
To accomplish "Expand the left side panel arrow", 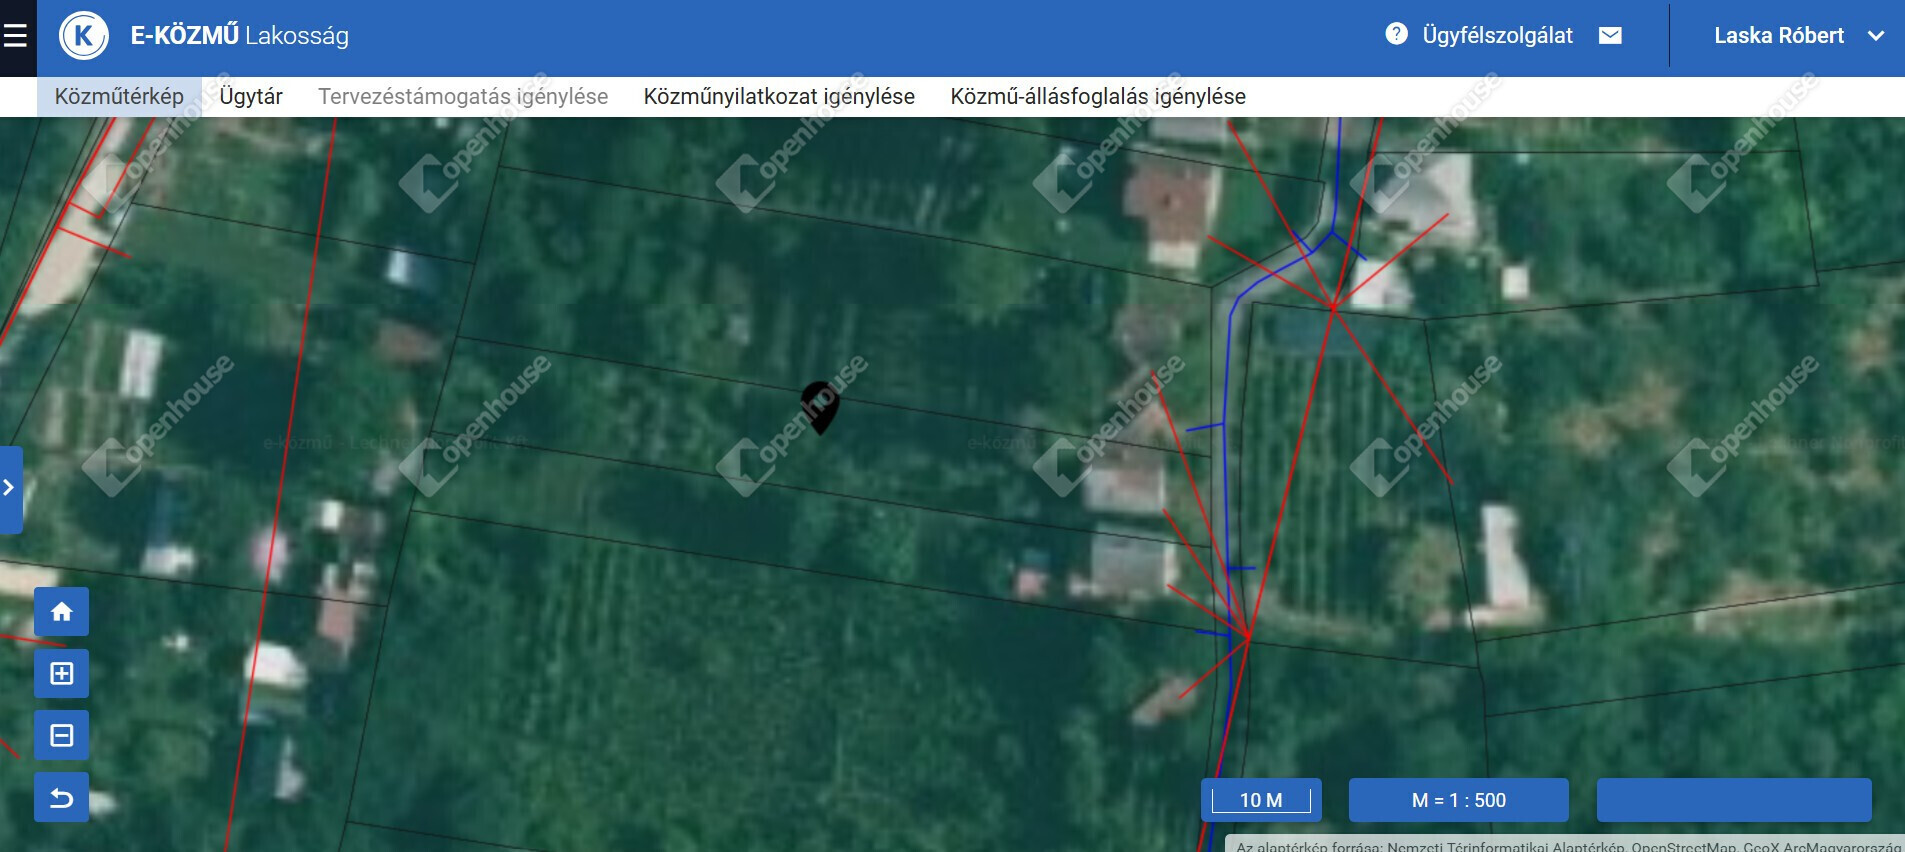I will point(10,489).
